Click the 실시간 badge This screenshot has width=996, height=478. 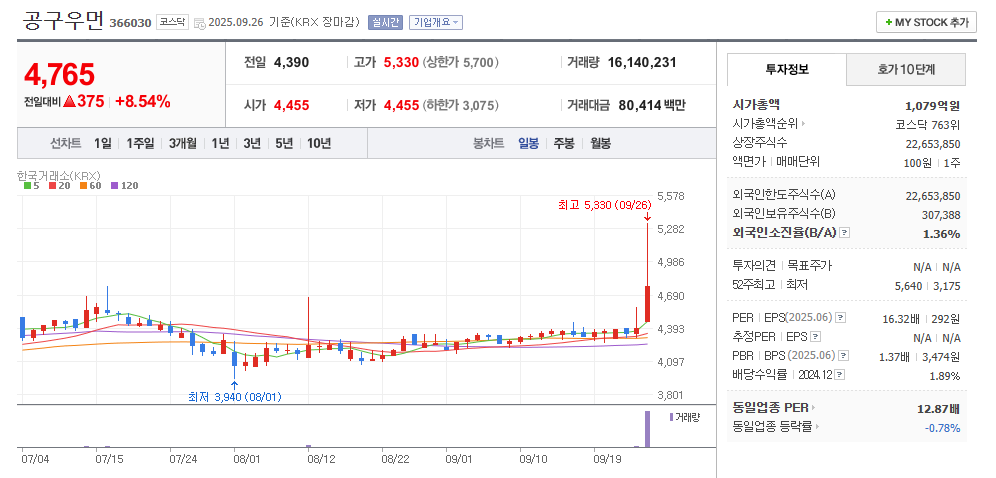click(x=386, y=22)
